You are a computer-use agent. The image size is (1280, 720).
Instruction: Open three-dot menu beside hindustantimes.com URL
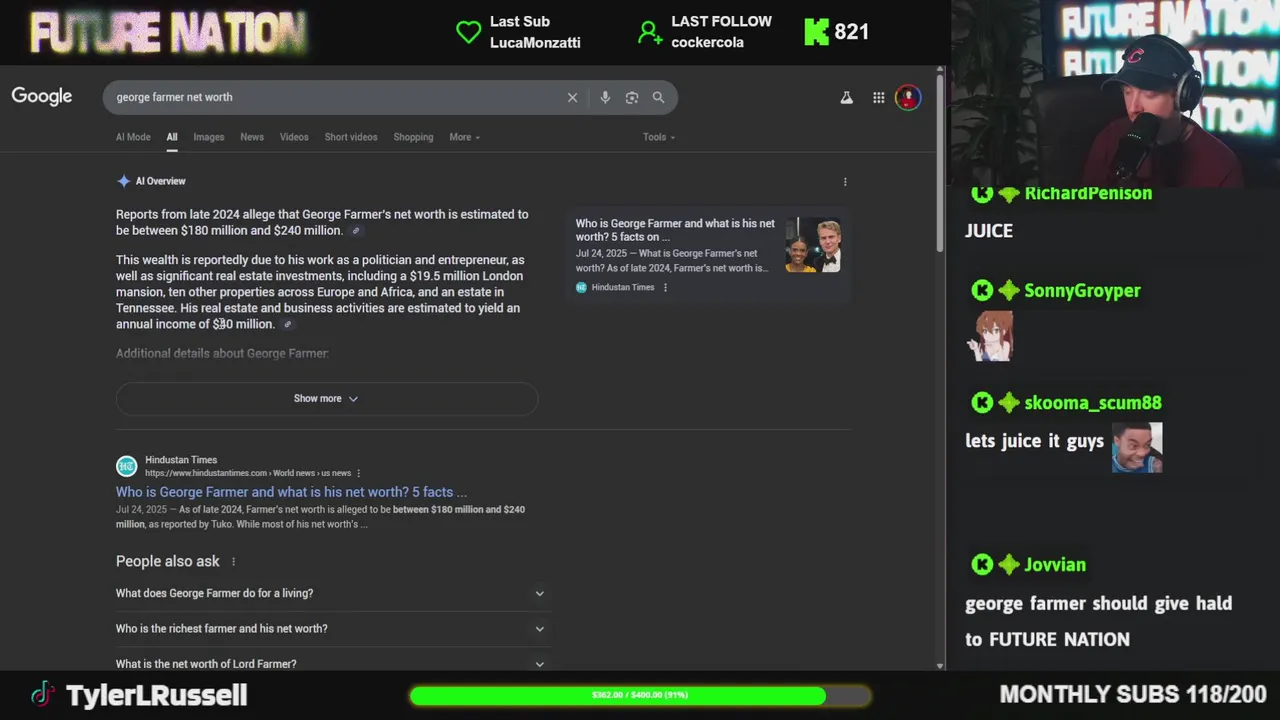pos(358,473)
